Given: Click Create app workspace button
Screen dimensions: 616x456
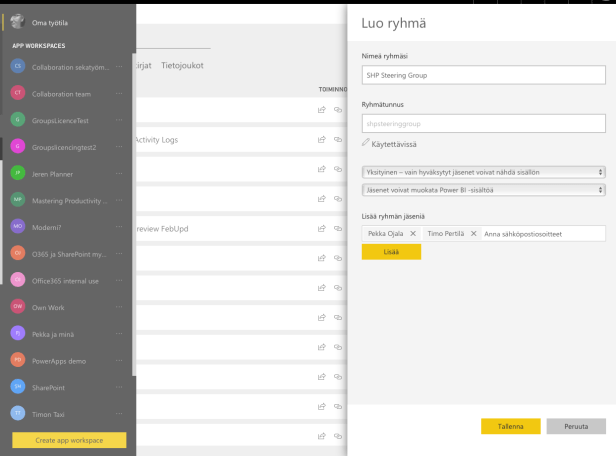Looking at the screenshot, I should coord(69,440).
